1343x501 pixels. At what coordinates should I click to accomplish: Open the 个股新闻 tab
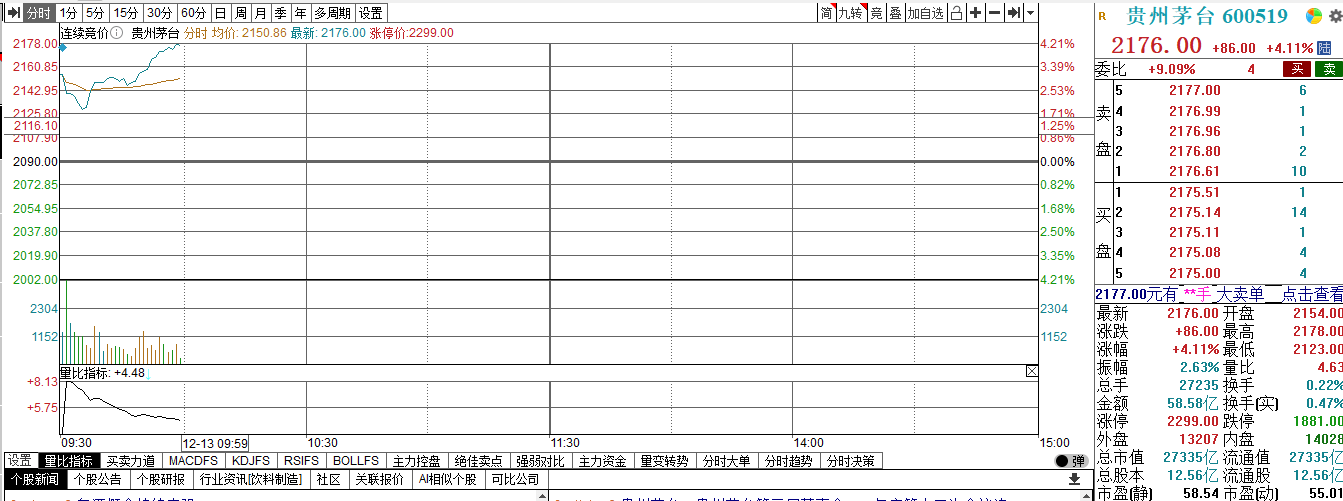34,480
